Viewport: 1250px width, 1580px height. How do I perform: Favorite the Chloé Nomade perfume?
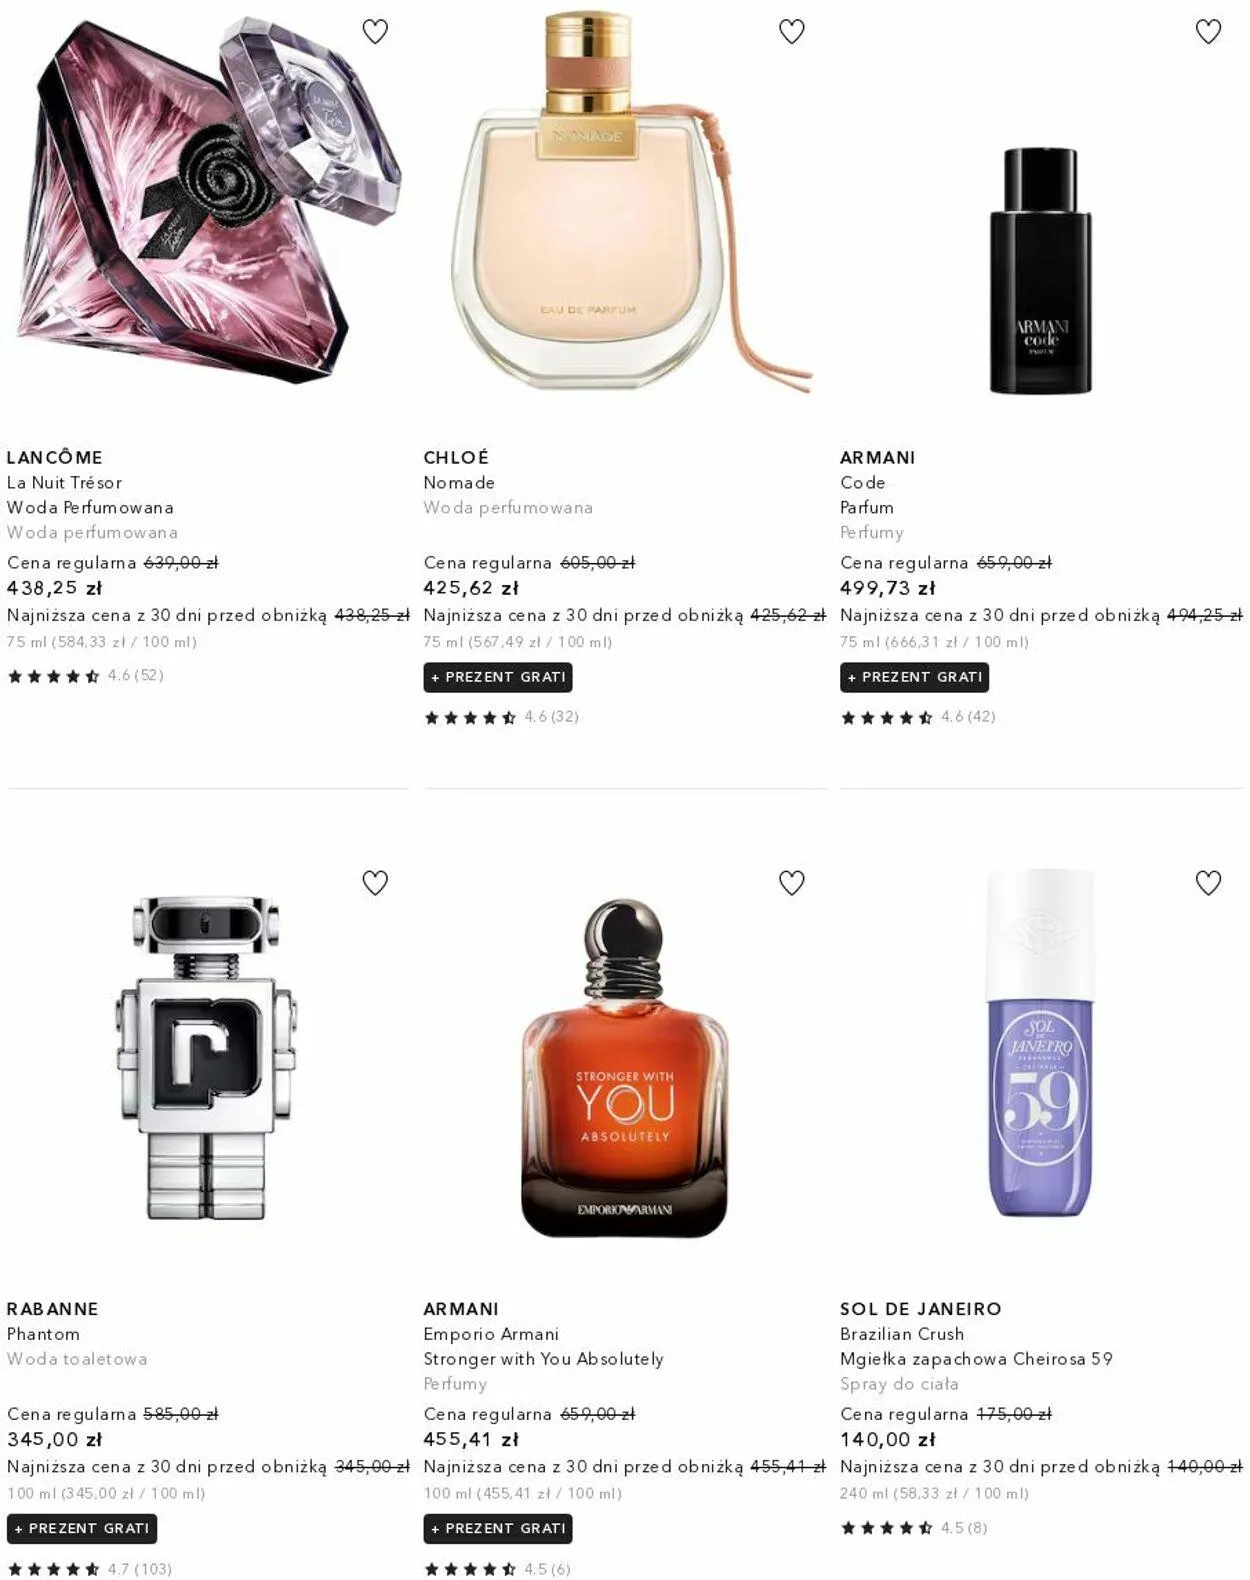(x=792, y=32)
